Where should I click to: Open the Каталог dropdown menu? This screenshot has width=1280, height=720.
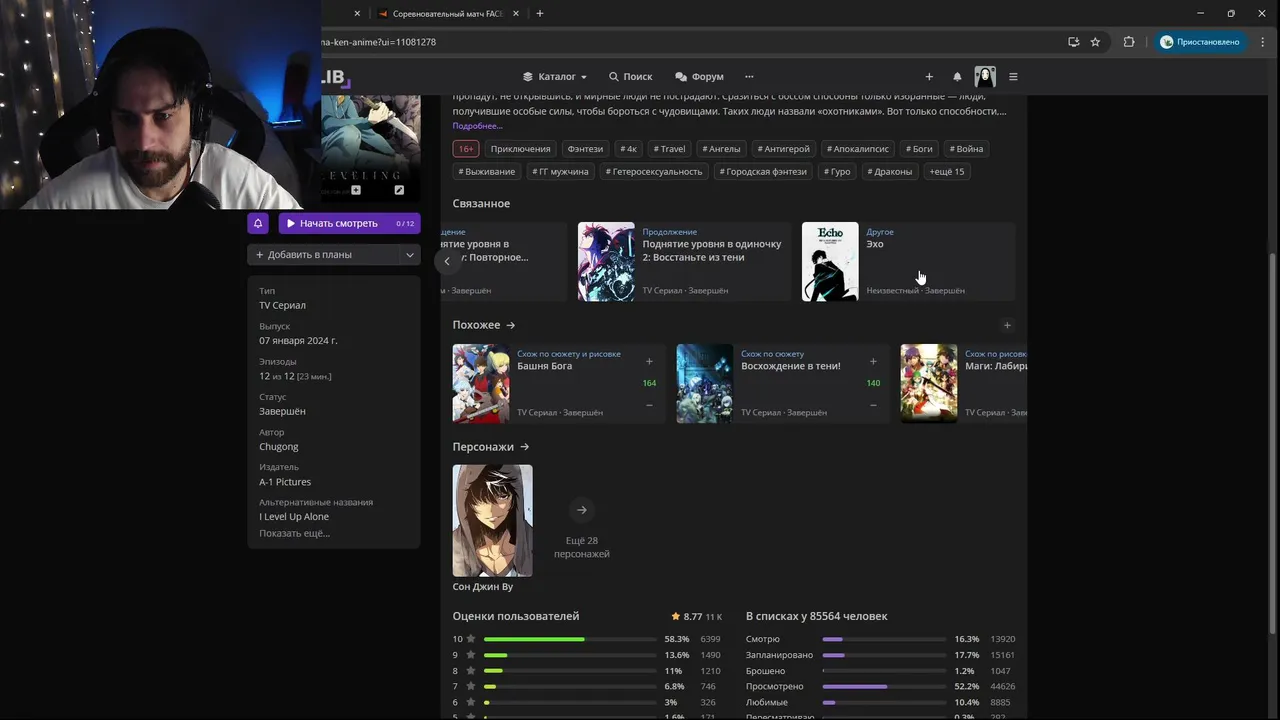(x=555, y=77)
